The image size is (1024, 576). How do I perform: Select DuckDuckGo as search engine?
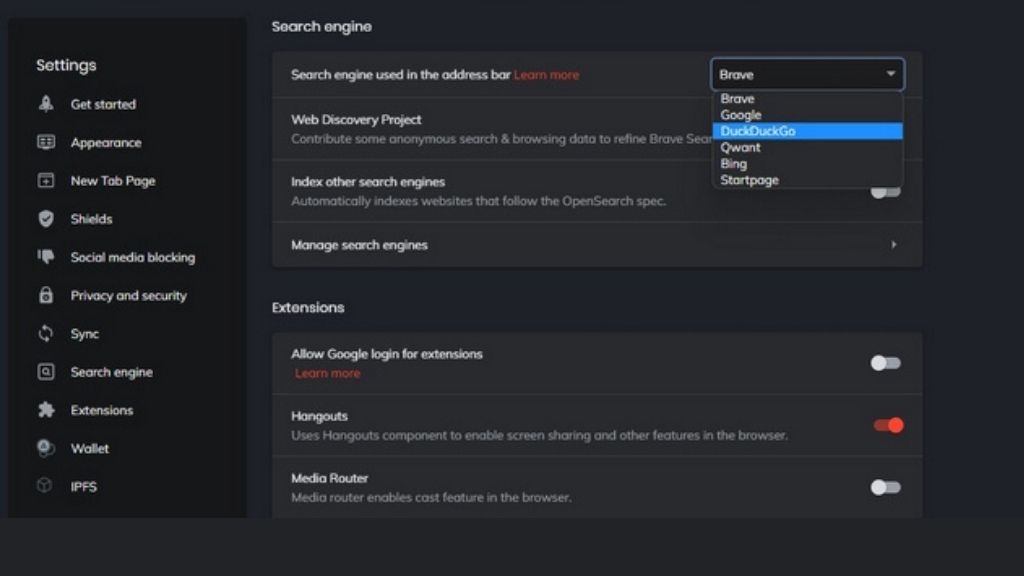pyautogui.click(x=807, y=131)
